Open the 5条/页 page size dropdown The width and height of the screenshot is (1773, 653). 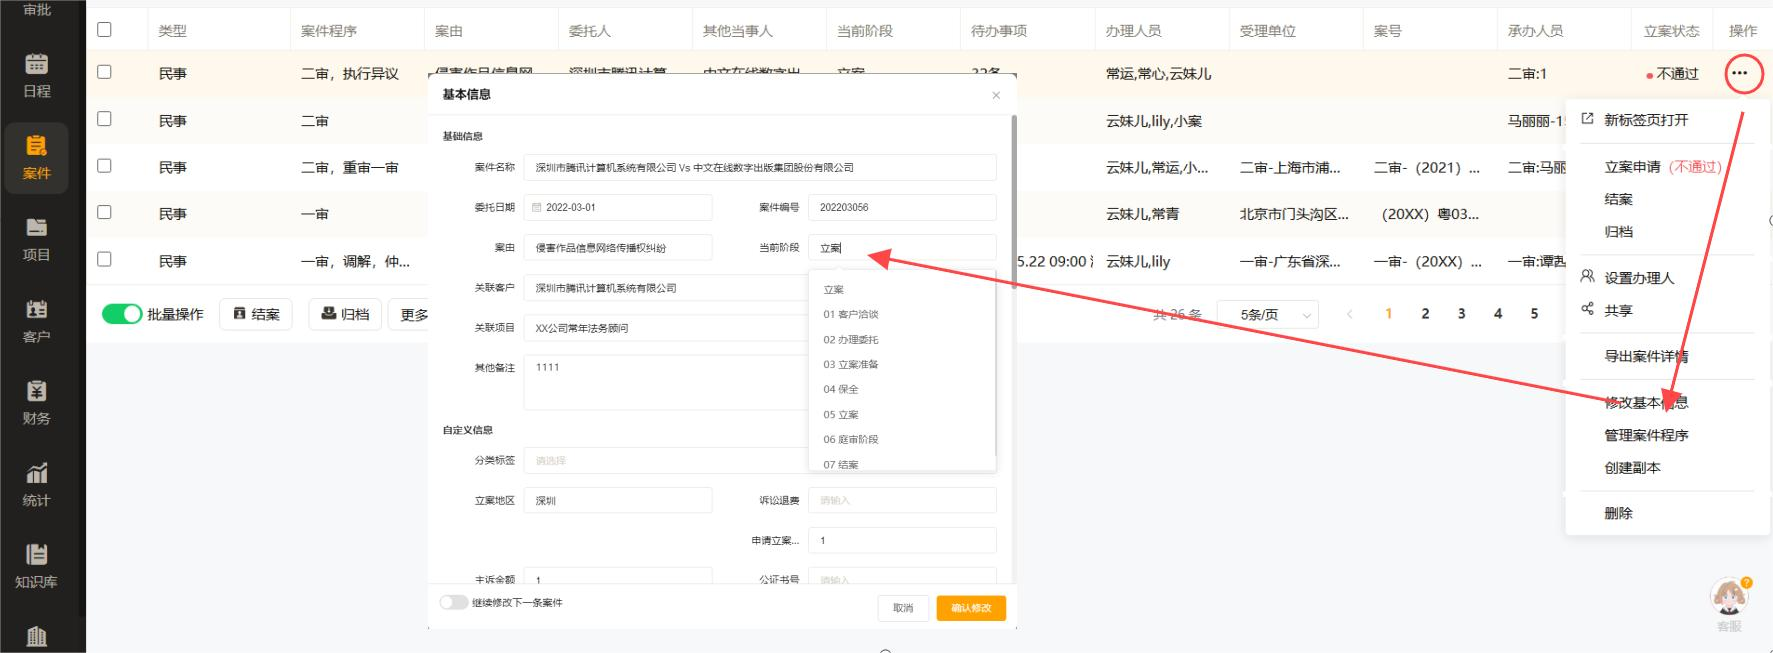click(1267, 314)
